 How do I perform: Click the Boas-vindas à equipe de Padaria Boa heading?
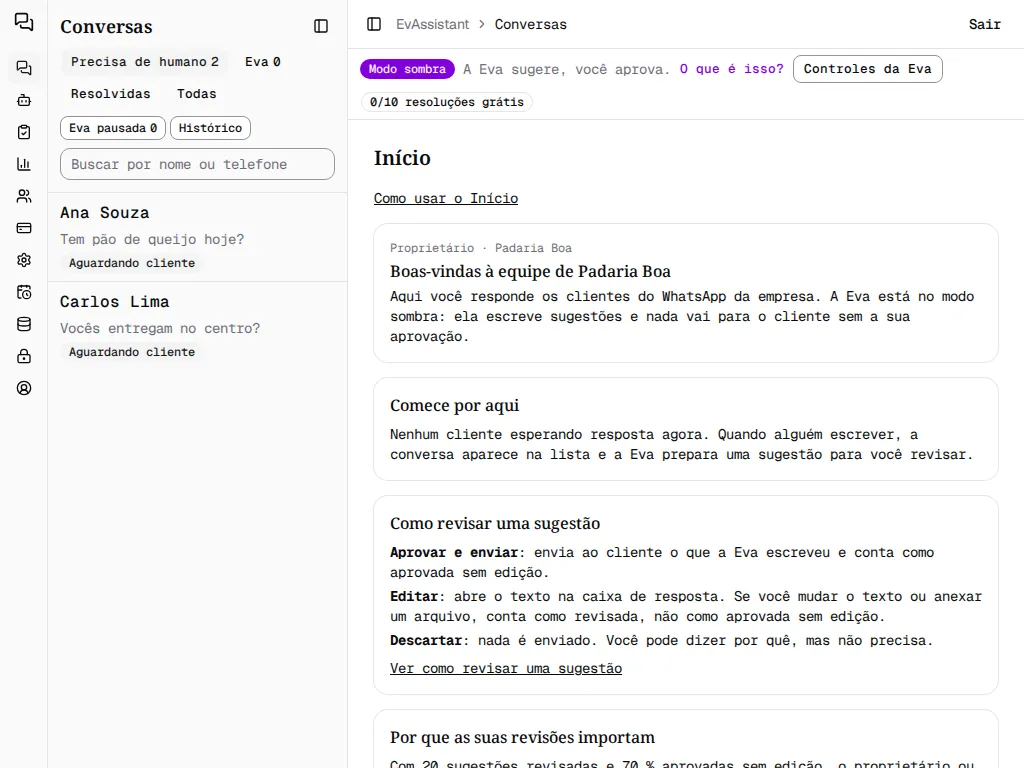tap(530, 272)
